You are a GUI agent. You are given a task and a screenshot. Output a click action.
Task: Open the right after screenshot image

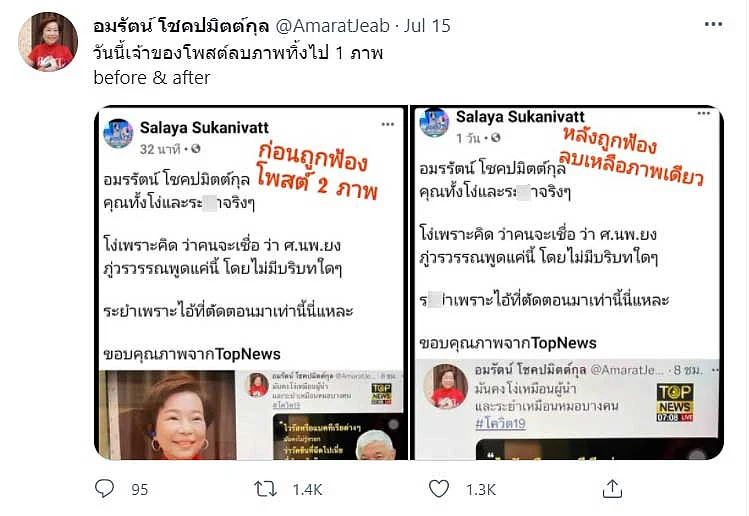[x=568, y=283]
